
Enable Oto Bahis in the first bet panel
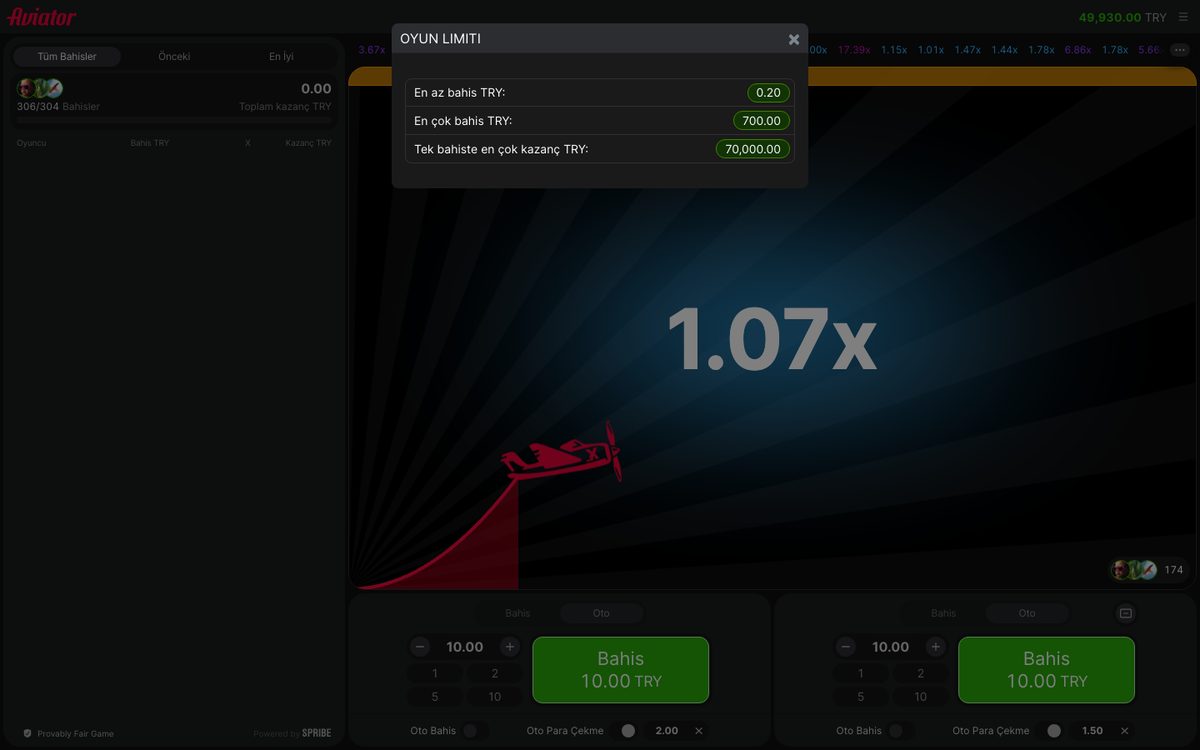coord(475,731)
